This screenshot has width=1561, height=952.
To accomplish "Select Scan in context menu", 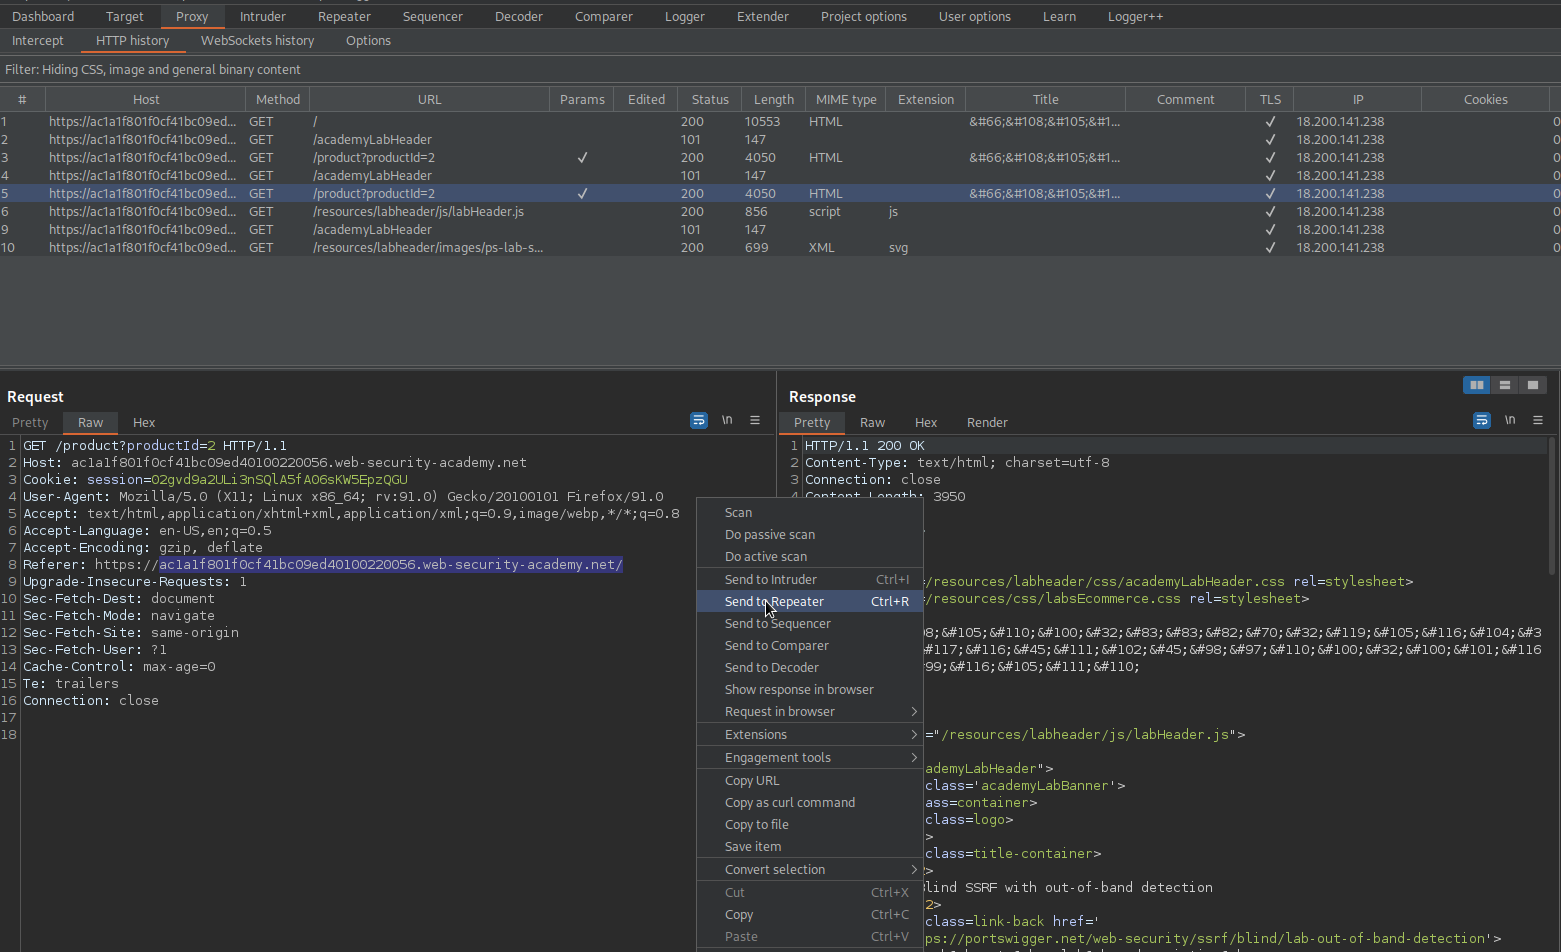I will pyautogui.click(x=809, y=513).
